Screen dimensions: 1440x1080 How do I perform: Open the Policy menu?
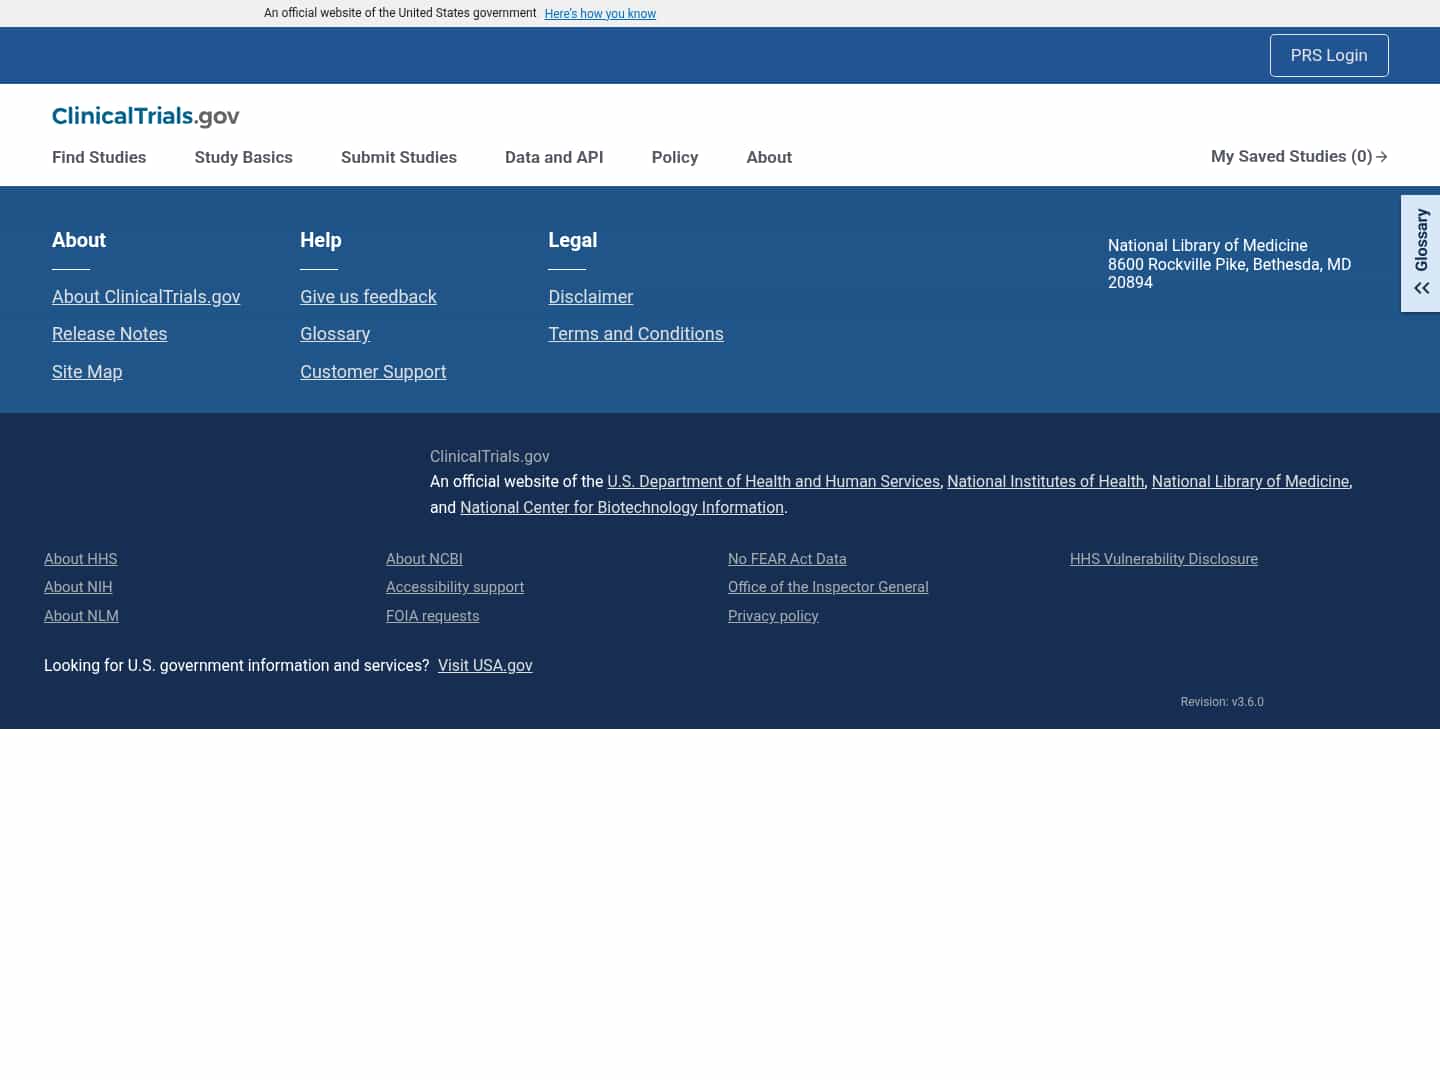[x=675, y=157]
